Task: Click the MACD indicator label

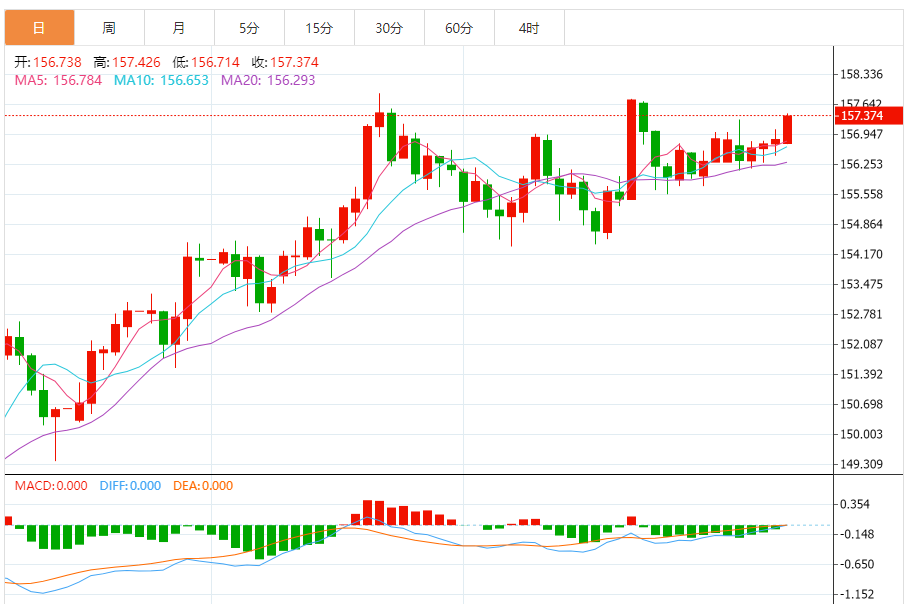Action: [x=52, y=486]
